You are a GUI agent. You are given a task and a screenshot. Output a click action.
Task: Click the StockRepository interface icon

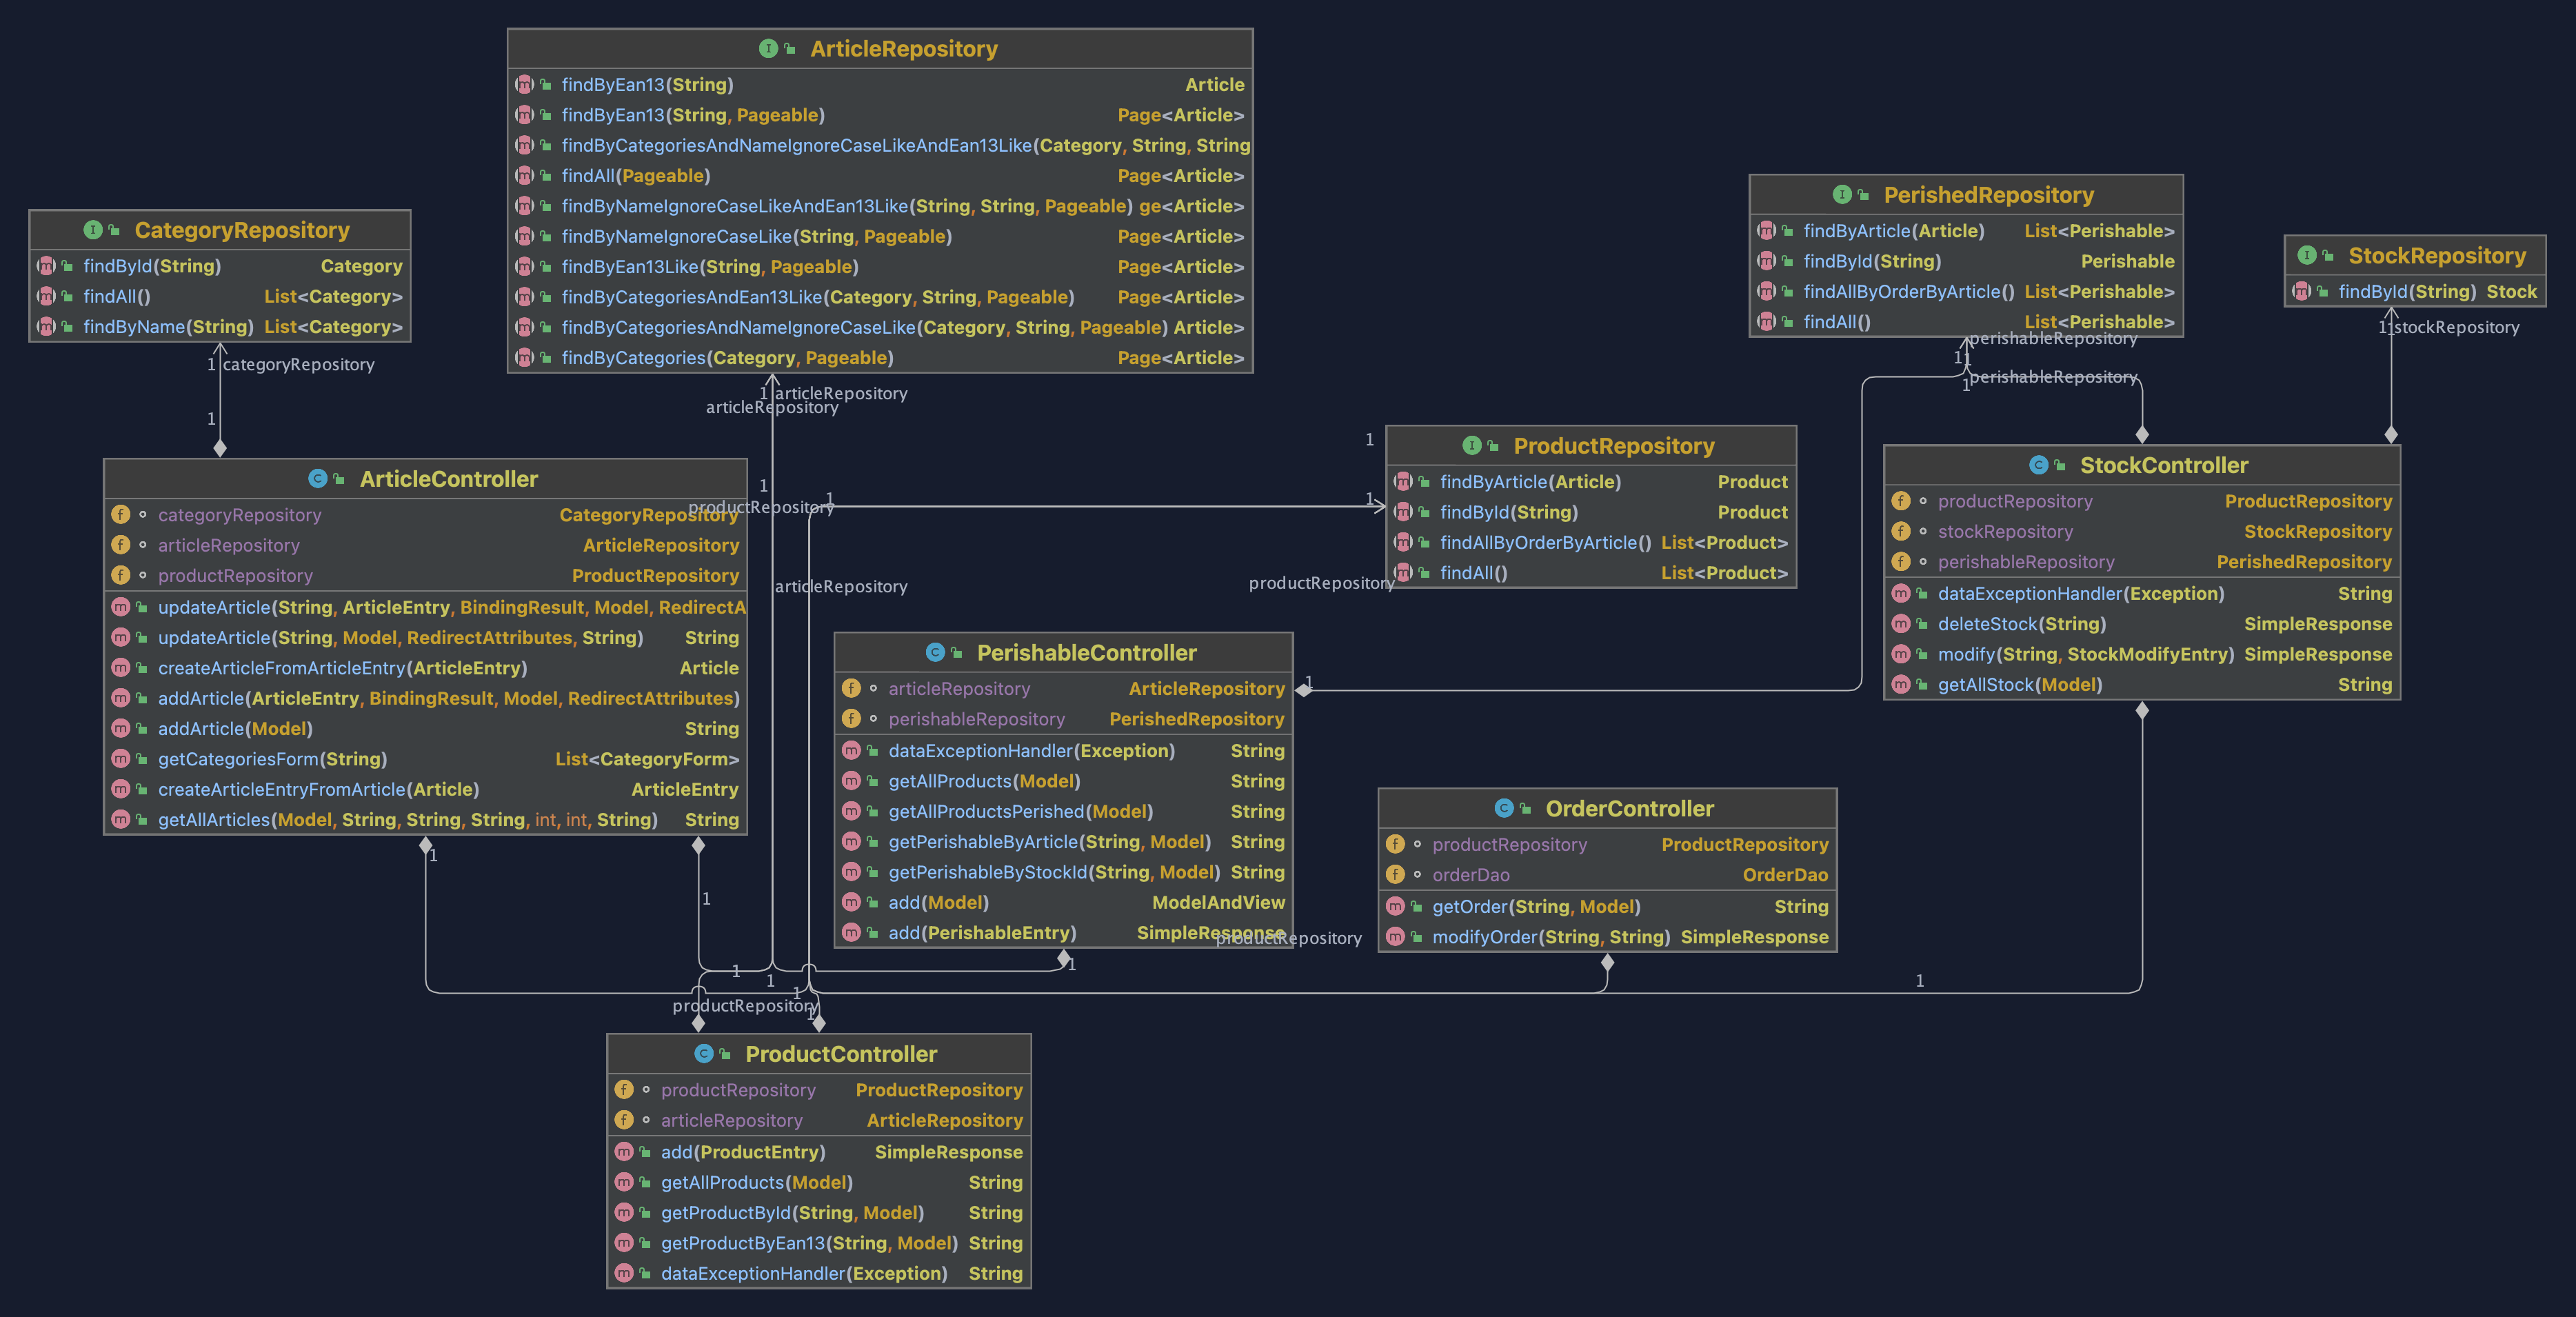pos(2307,256)
